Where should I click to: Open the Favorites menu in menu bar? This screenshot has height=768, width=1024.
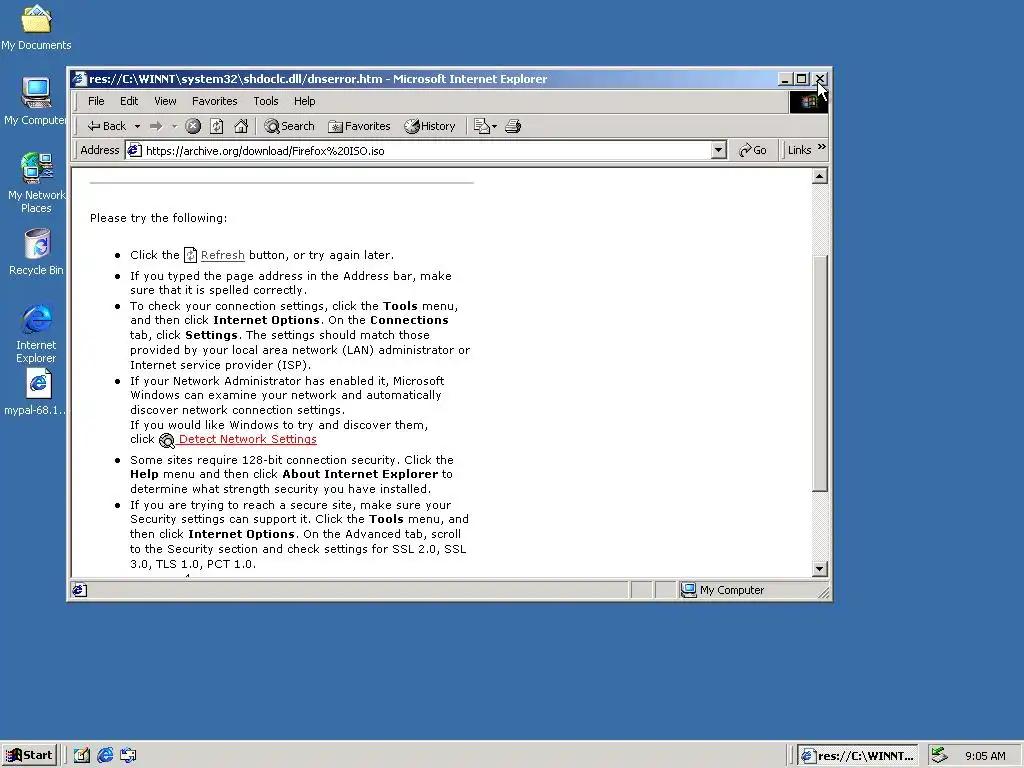point(214,101)
